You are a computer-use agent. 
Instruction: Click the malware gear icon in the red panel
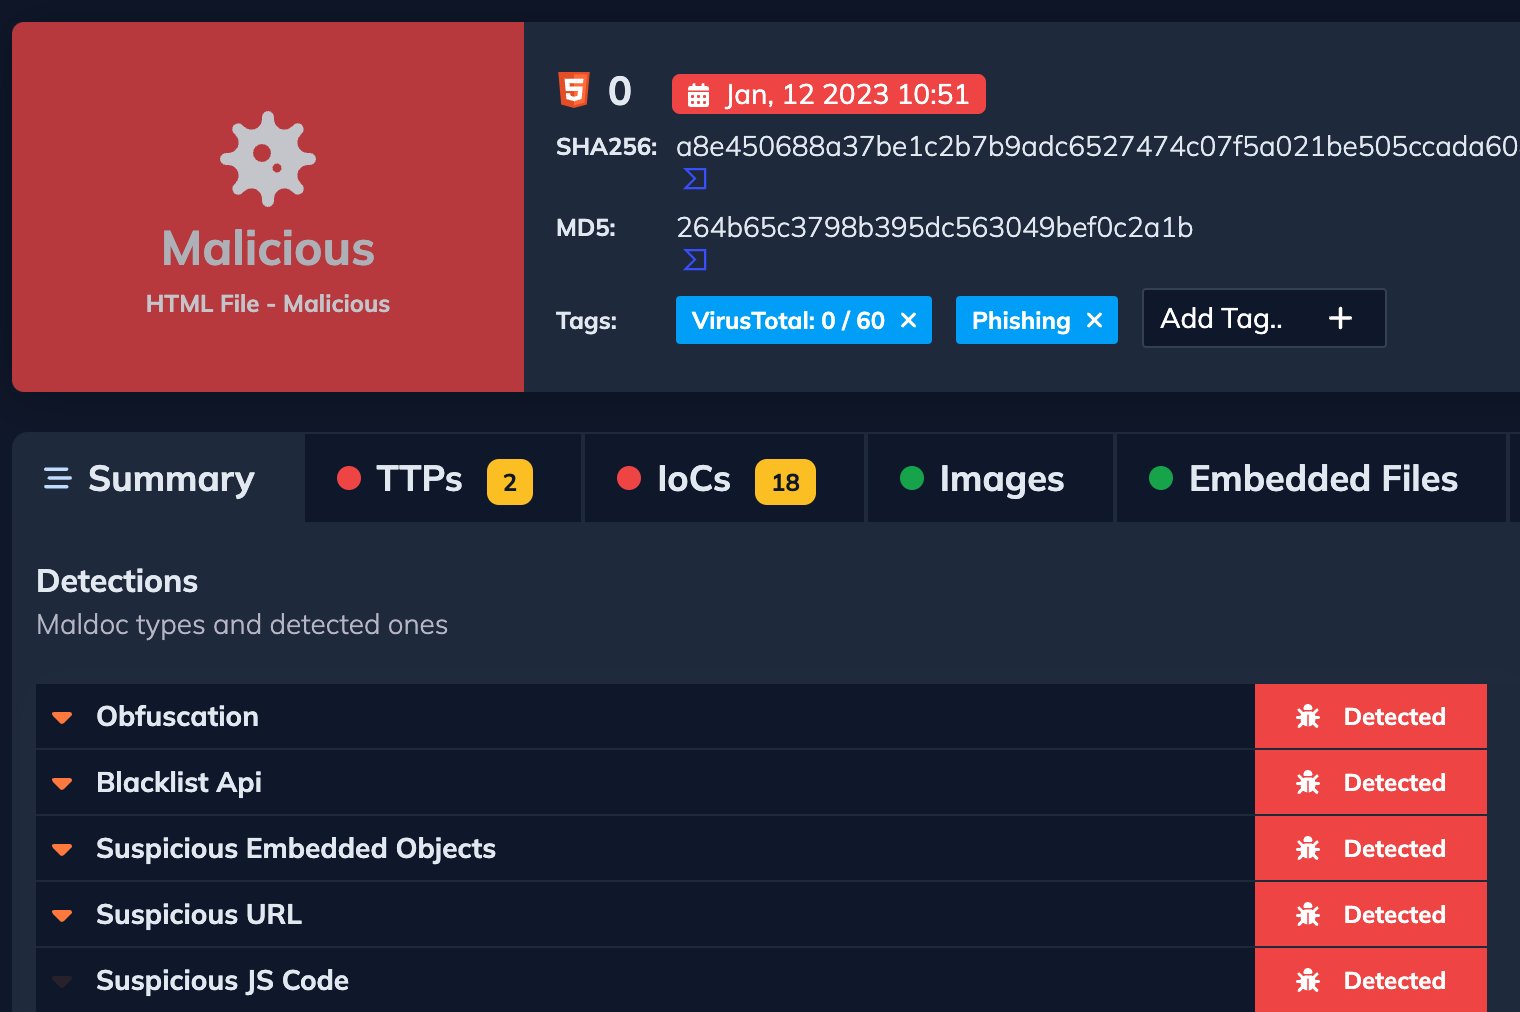pos(267,157)
